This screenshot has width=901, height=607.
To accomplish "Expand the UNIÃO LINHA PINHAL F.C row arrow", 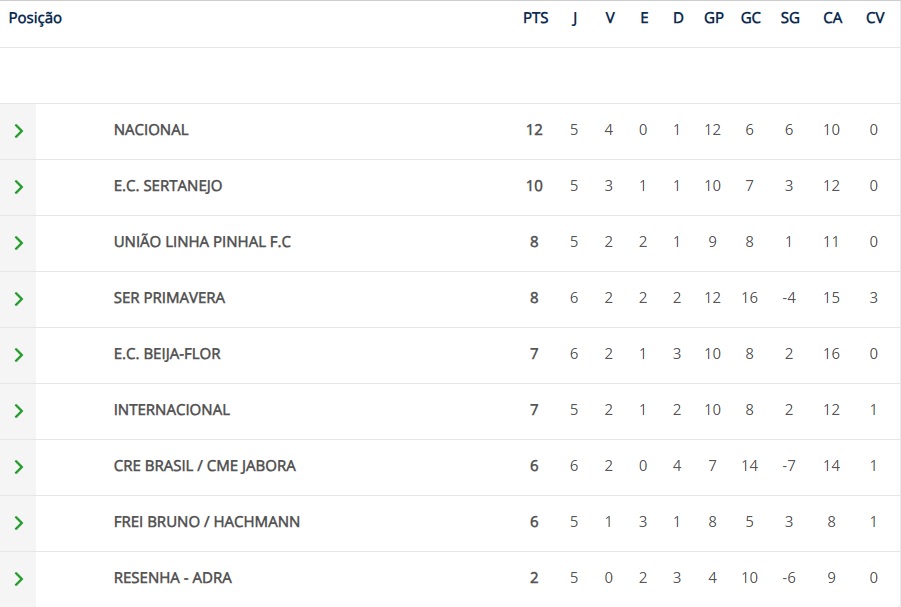I will coord(18,243).
